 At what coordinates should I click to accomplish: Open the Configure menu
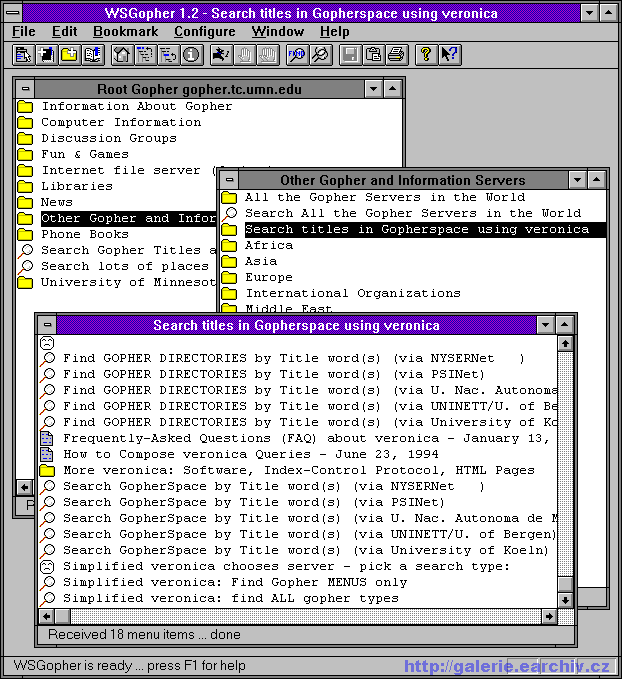tap(205, 32)
